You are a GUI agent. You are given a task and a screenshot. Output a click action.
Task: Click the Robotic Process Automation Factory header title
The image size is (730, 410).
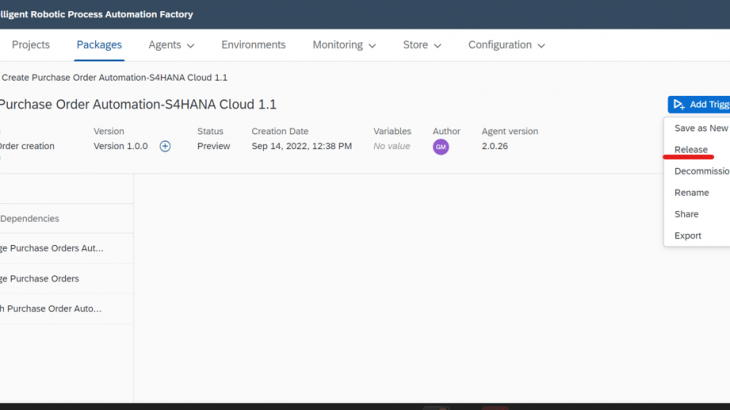(96, 14)
